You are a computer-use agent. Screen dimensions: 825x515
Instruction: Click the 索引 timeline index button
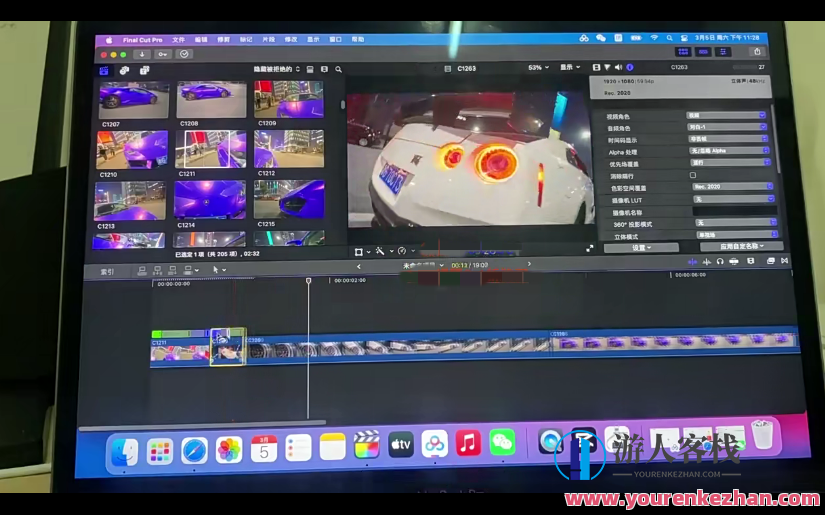pos(107,271)
